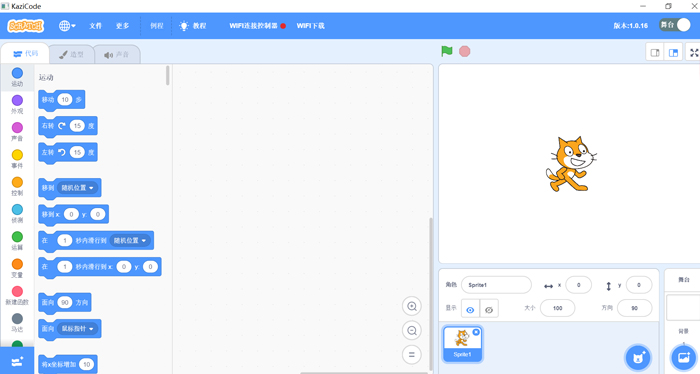Toggle the 舞台 switch in the top bar
This screenshot has height=374, width=700.
(675, 25)
